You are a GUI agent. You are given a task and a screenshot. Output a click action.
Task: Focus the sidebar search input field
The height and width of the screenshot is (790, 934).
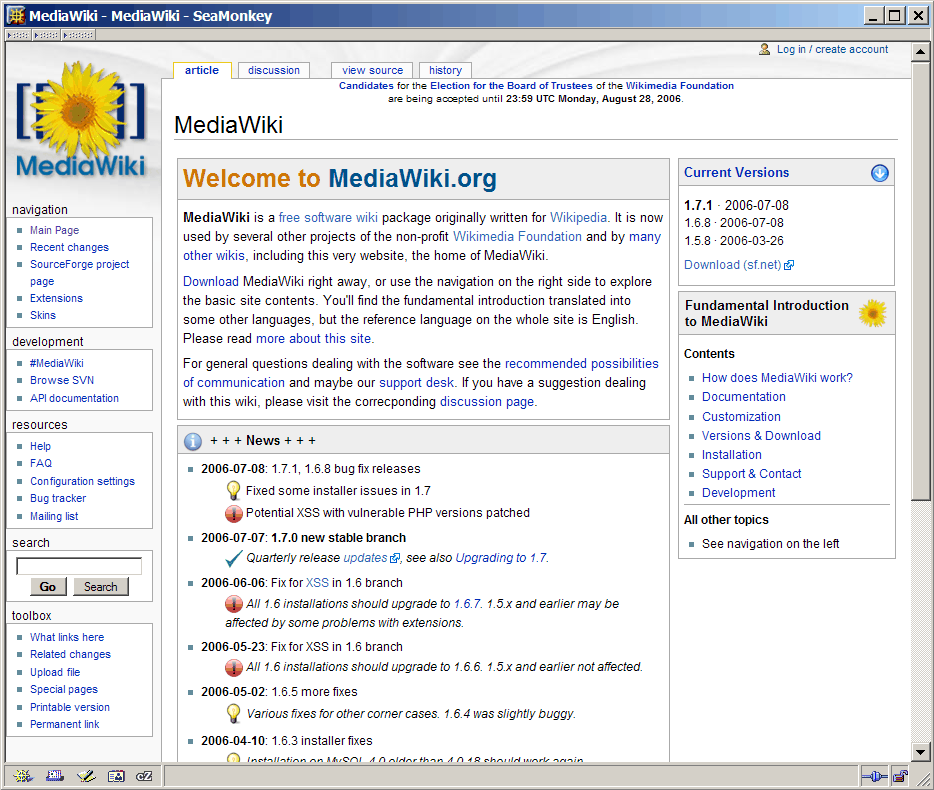[x=79, y=566]
